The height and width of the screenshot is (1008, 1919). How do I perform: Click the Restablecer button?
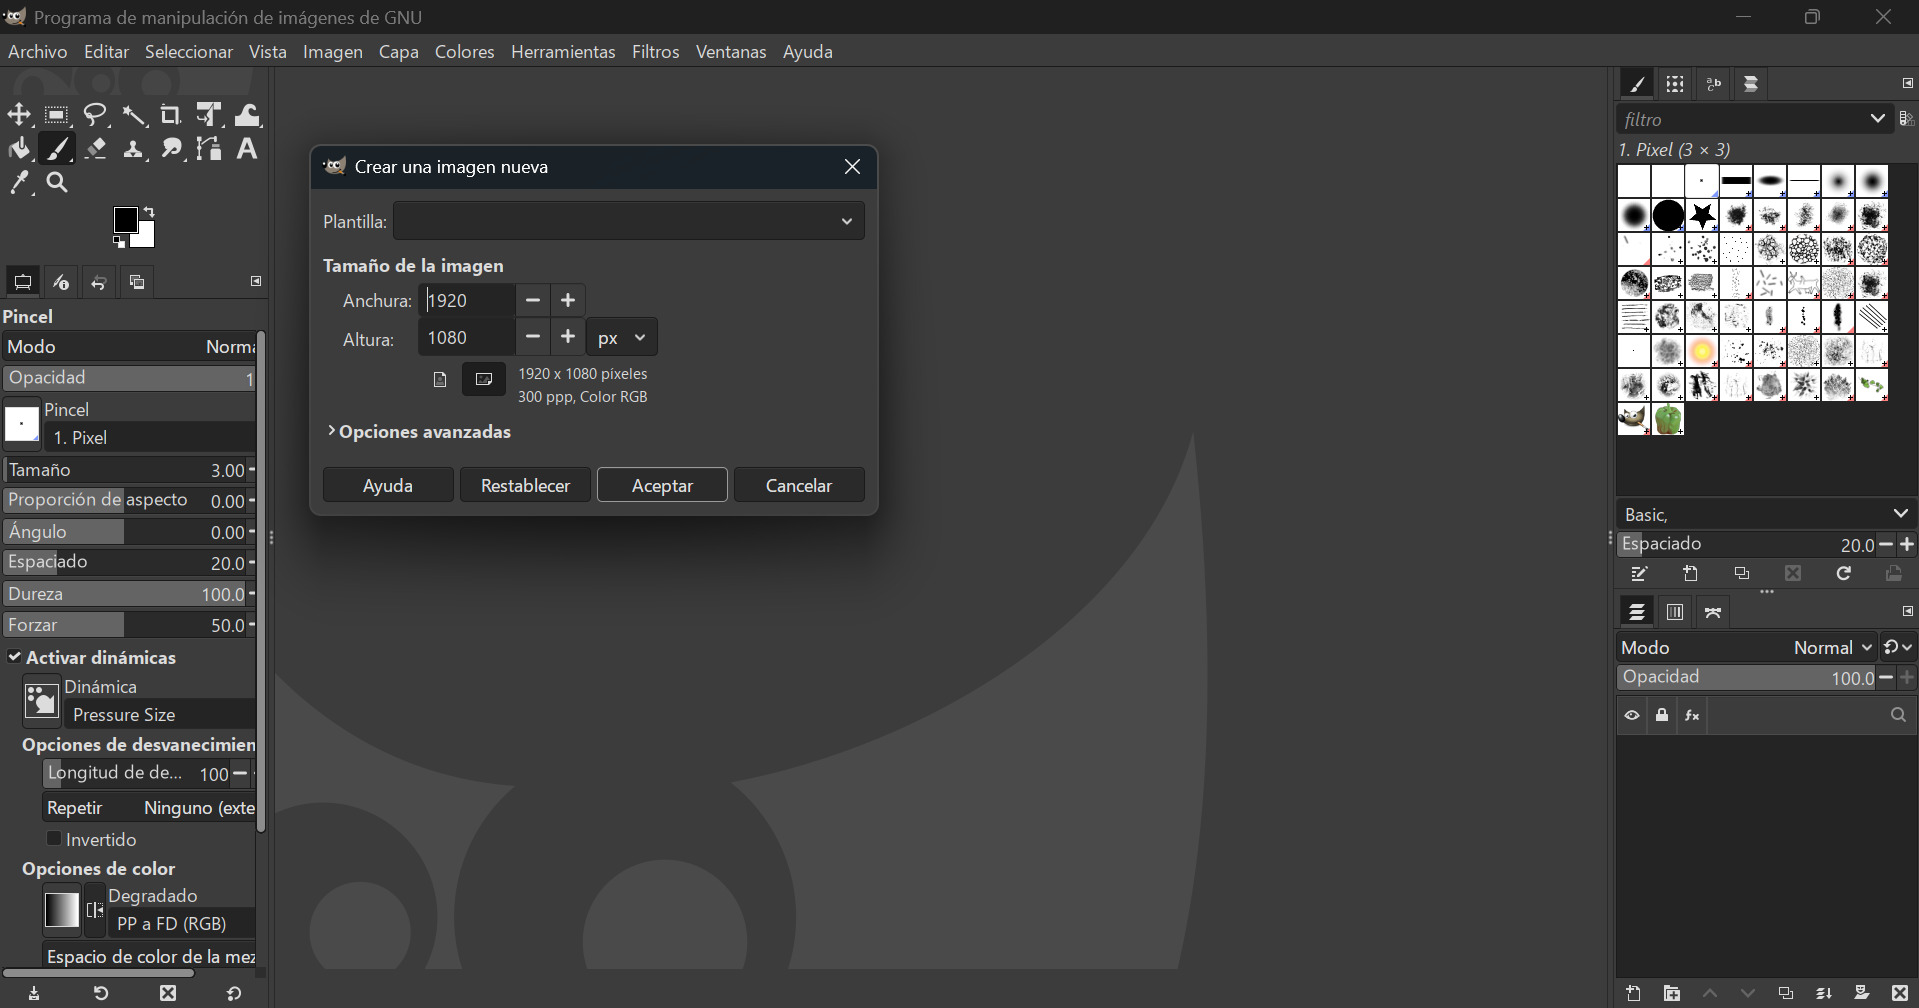(x=524, y=485)
